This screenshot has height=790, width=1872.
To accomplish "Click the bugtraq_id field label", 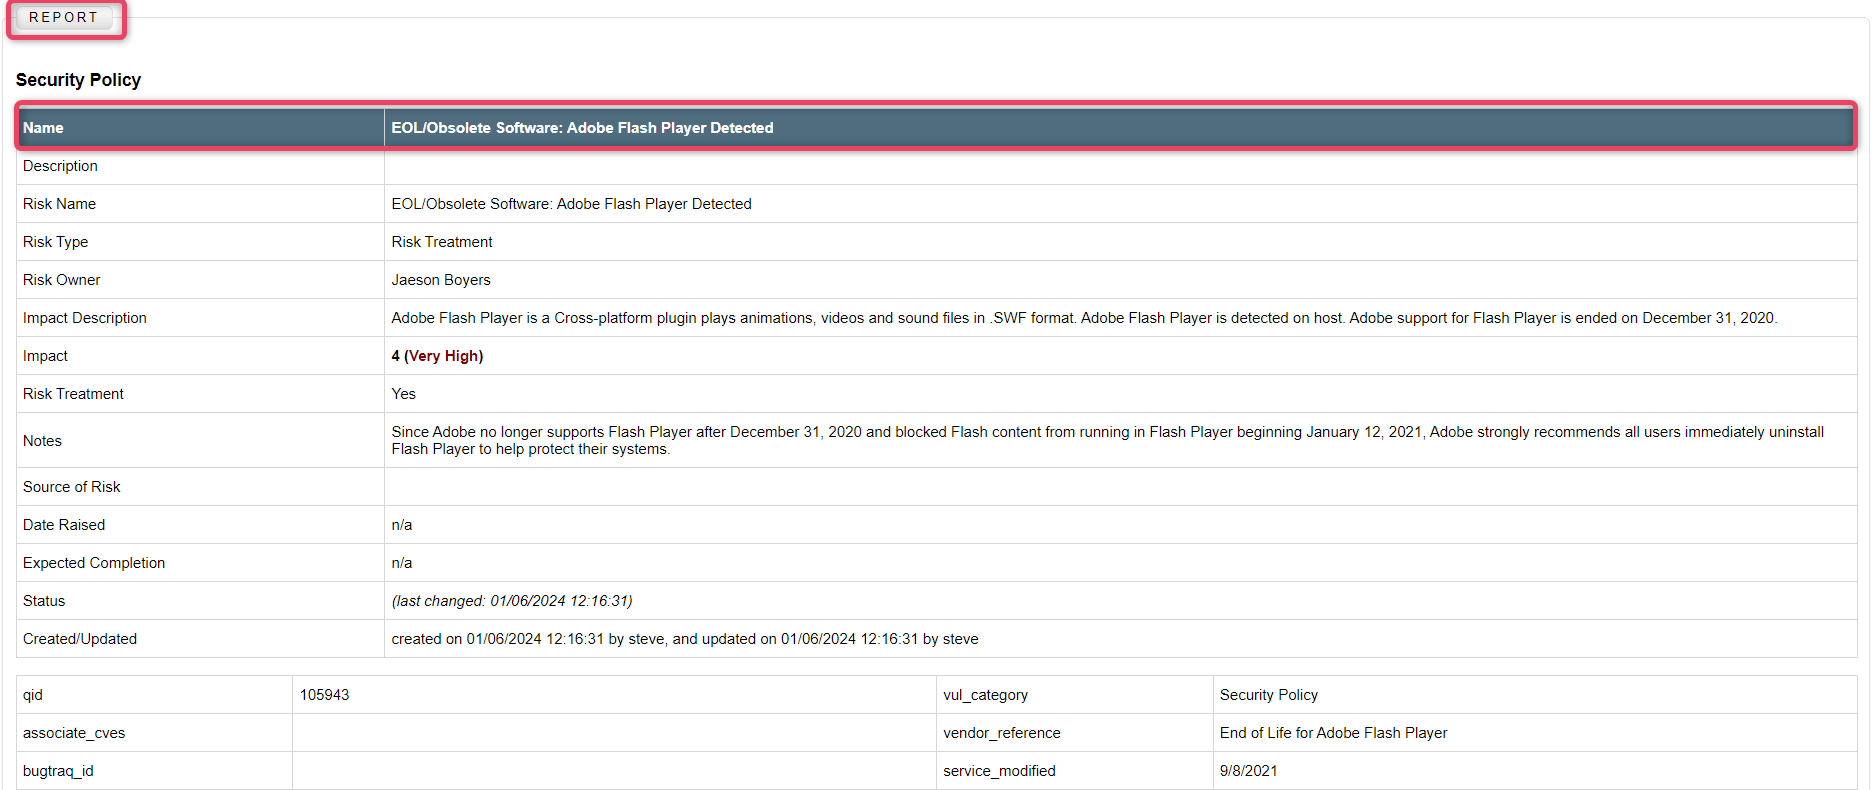I will tap(58, 771).
